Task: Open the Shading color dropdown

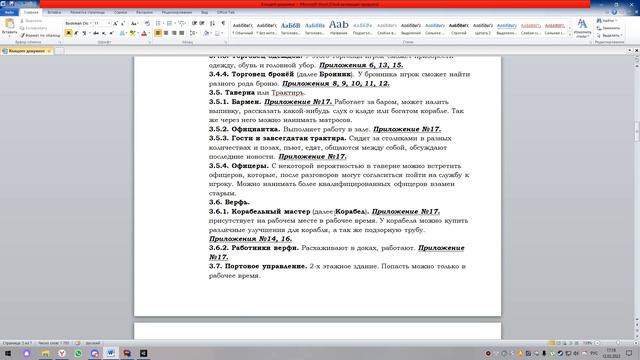Action: [207, 33]
